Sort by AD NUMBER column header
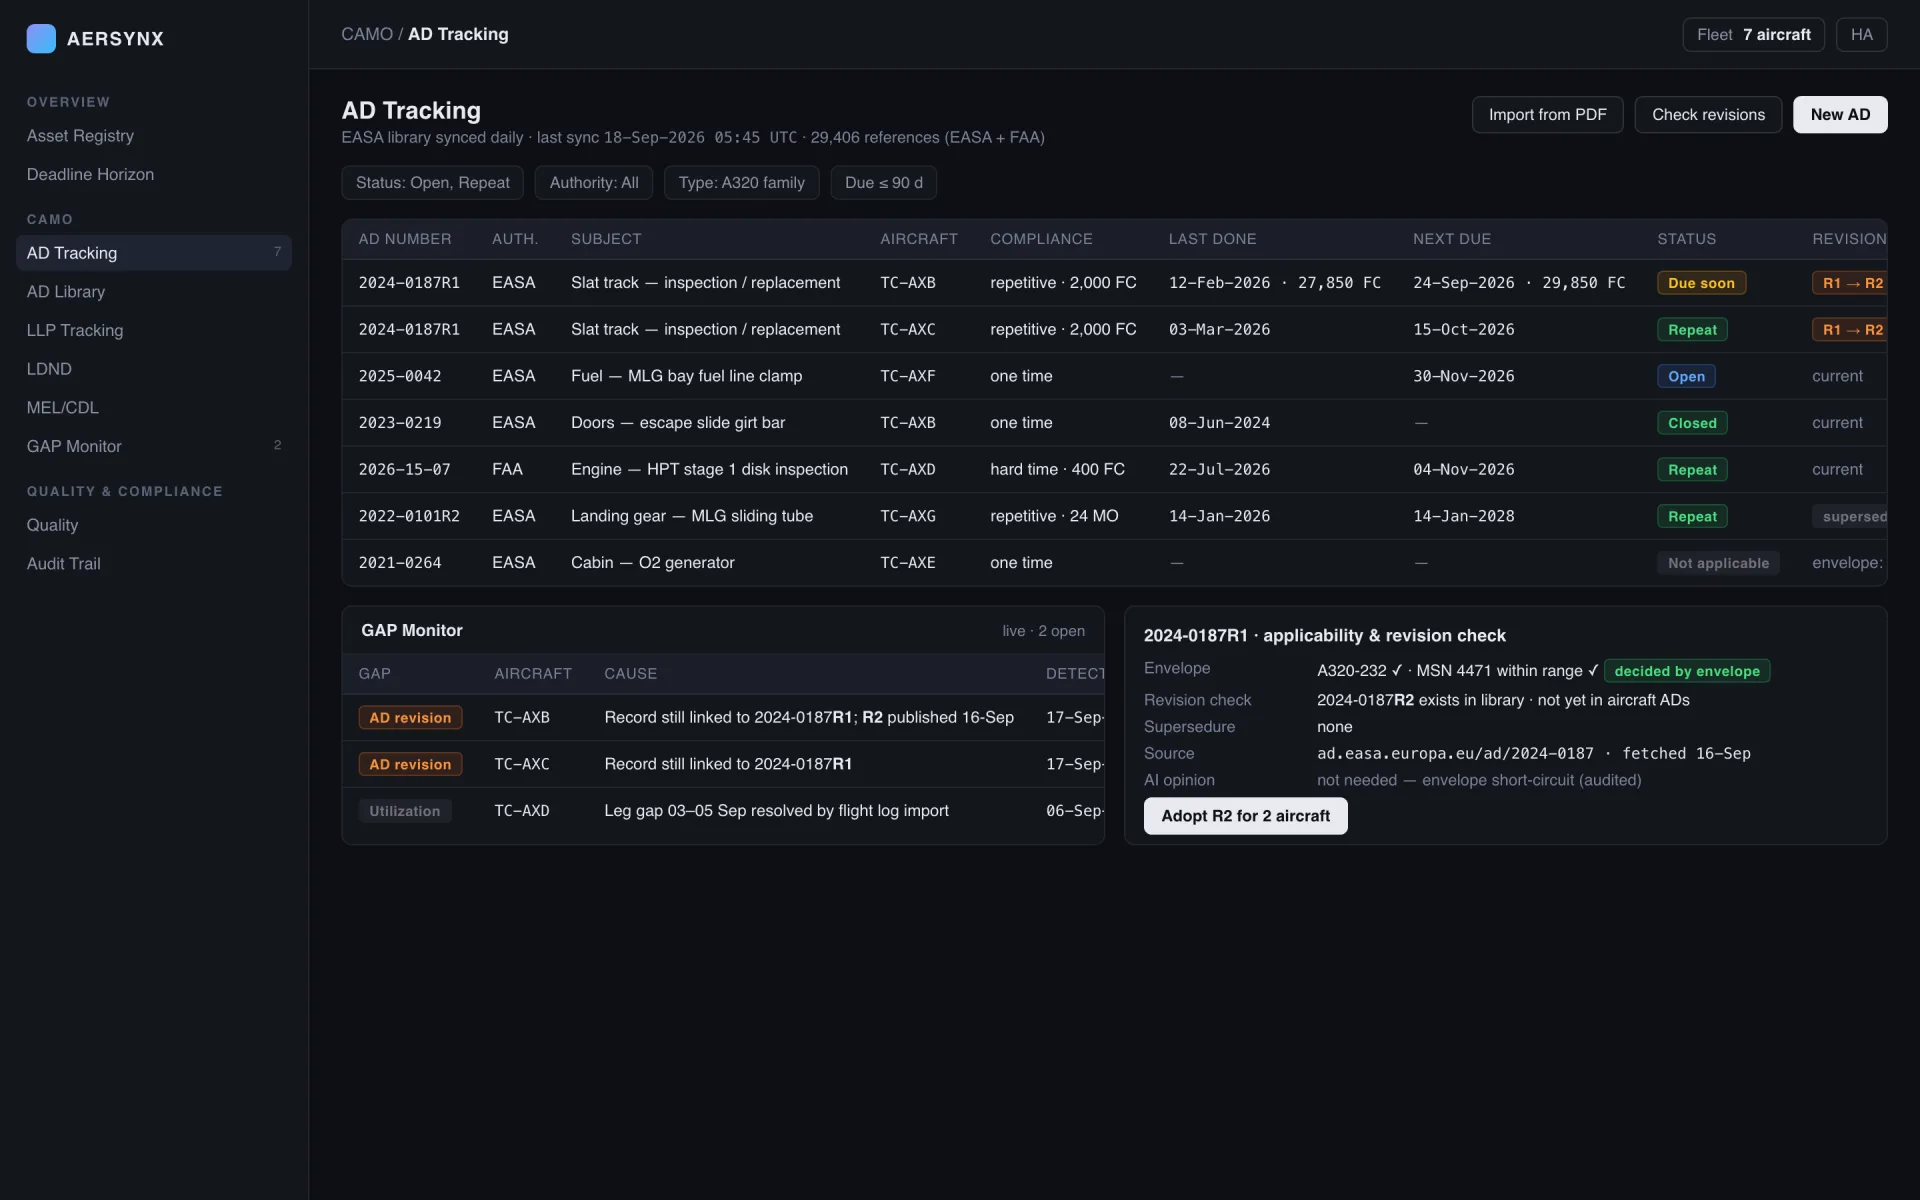This screenshot has width=1920, height=1200. [x=405, y=239]
